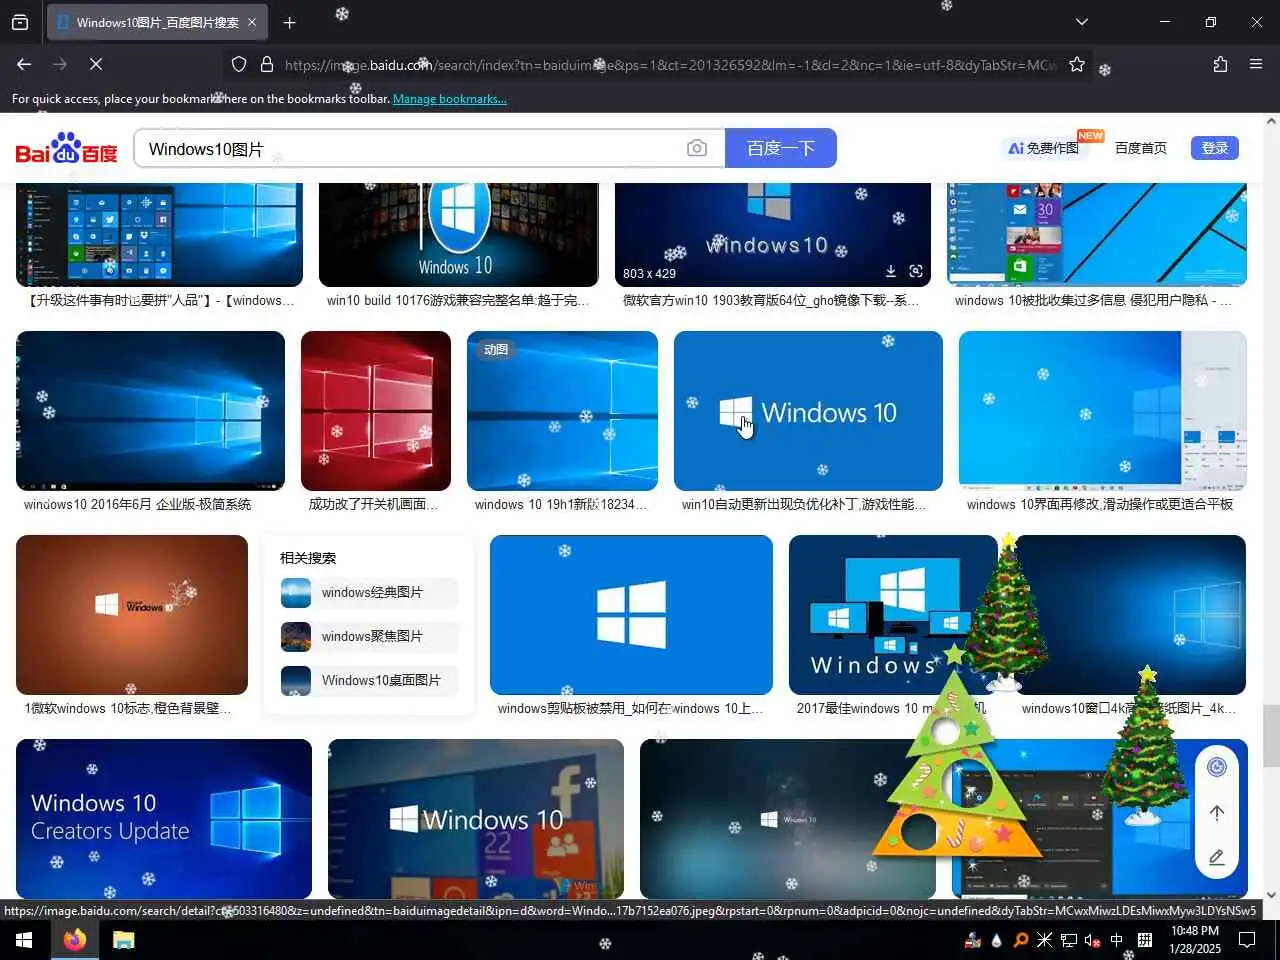The height and width of the screenshot is (960, 1280).
Task: Stop page loading with the X button
Action: (x=96, y=64)
